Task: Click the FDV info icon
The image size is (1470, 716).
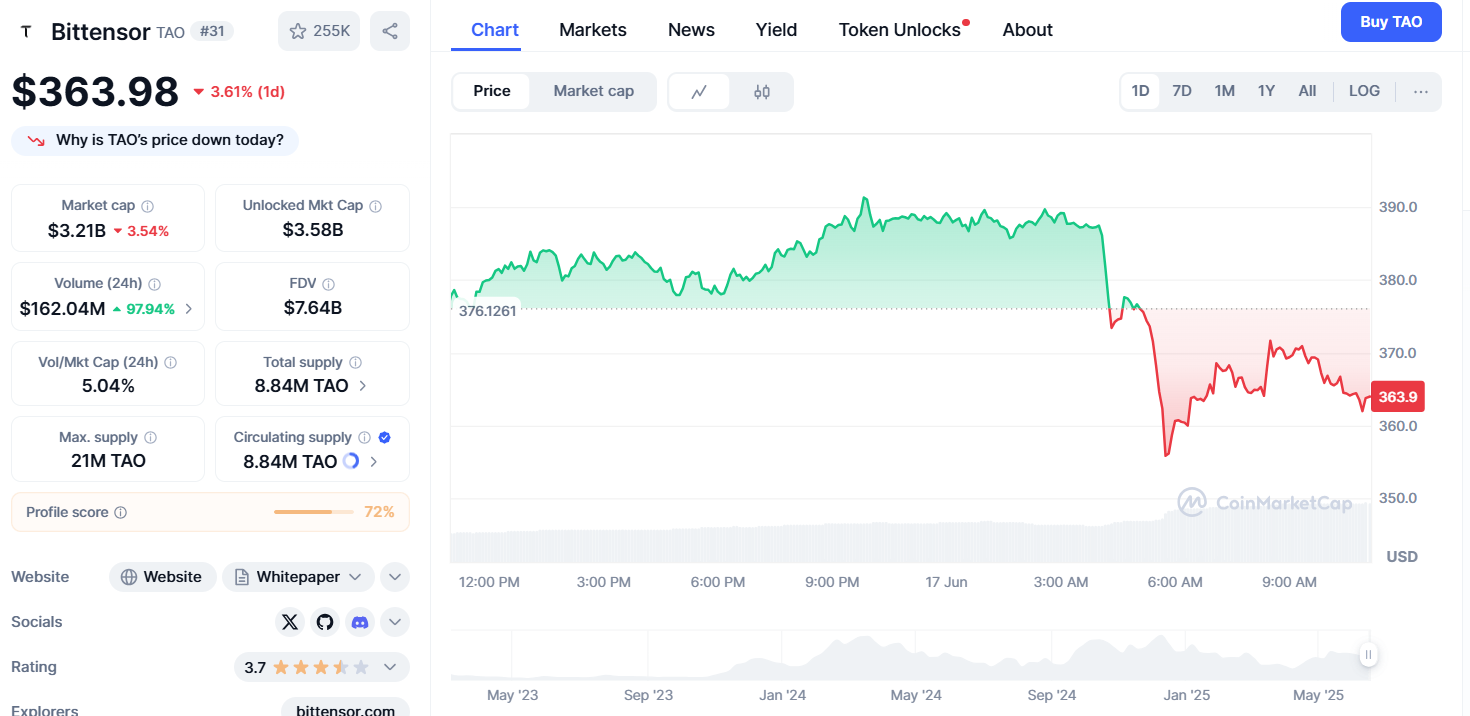Action: tap(329, 284)
